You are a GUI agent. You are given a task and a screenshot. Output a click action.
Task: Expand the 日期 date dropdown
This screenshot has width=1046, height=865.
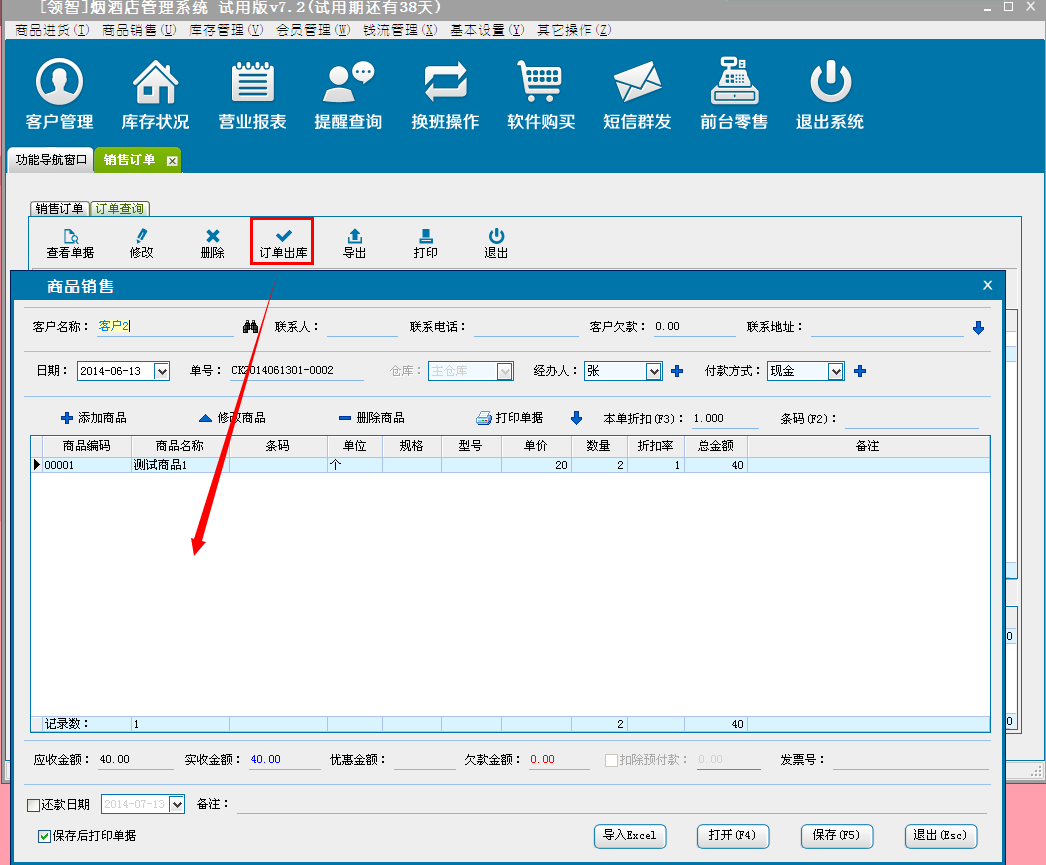coord(162,371)
